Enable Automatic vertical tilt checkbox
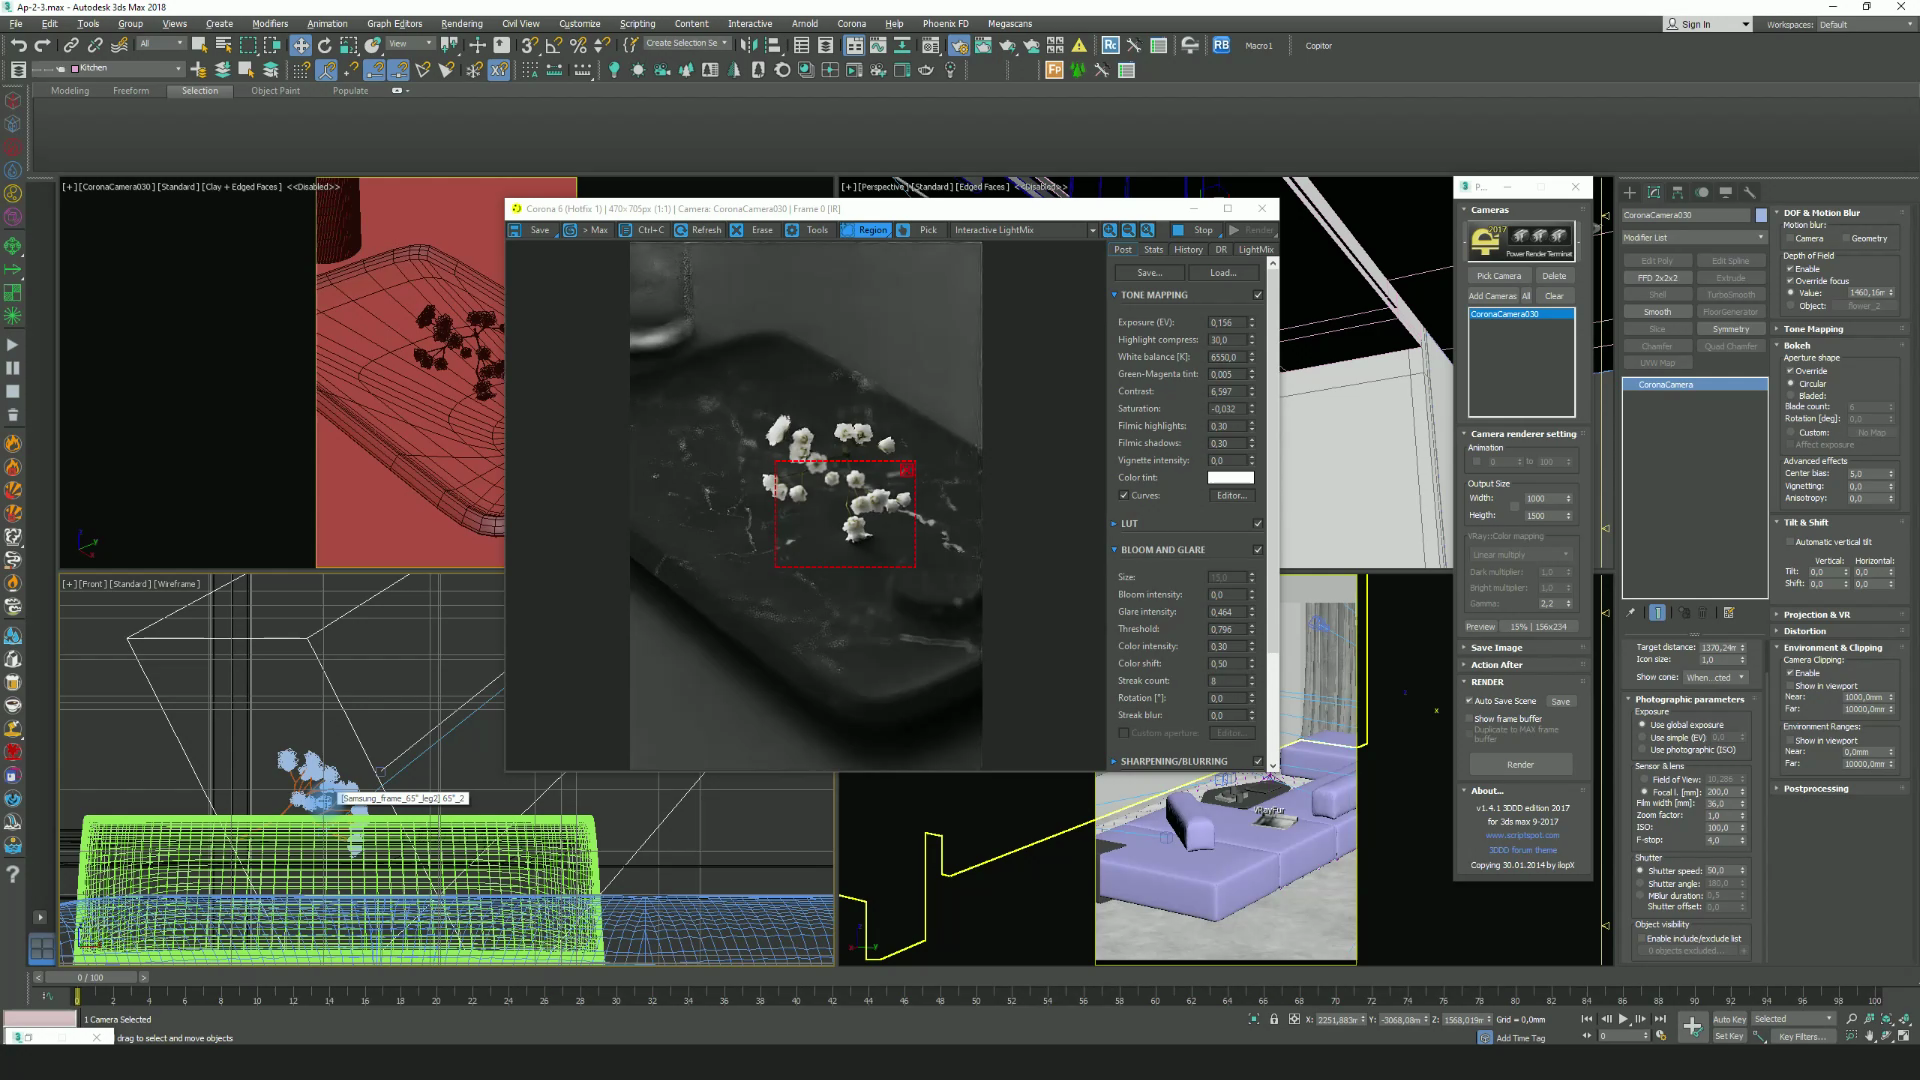The width and height of the screenshot is (1920, 1080). [x=1790, y=542]
